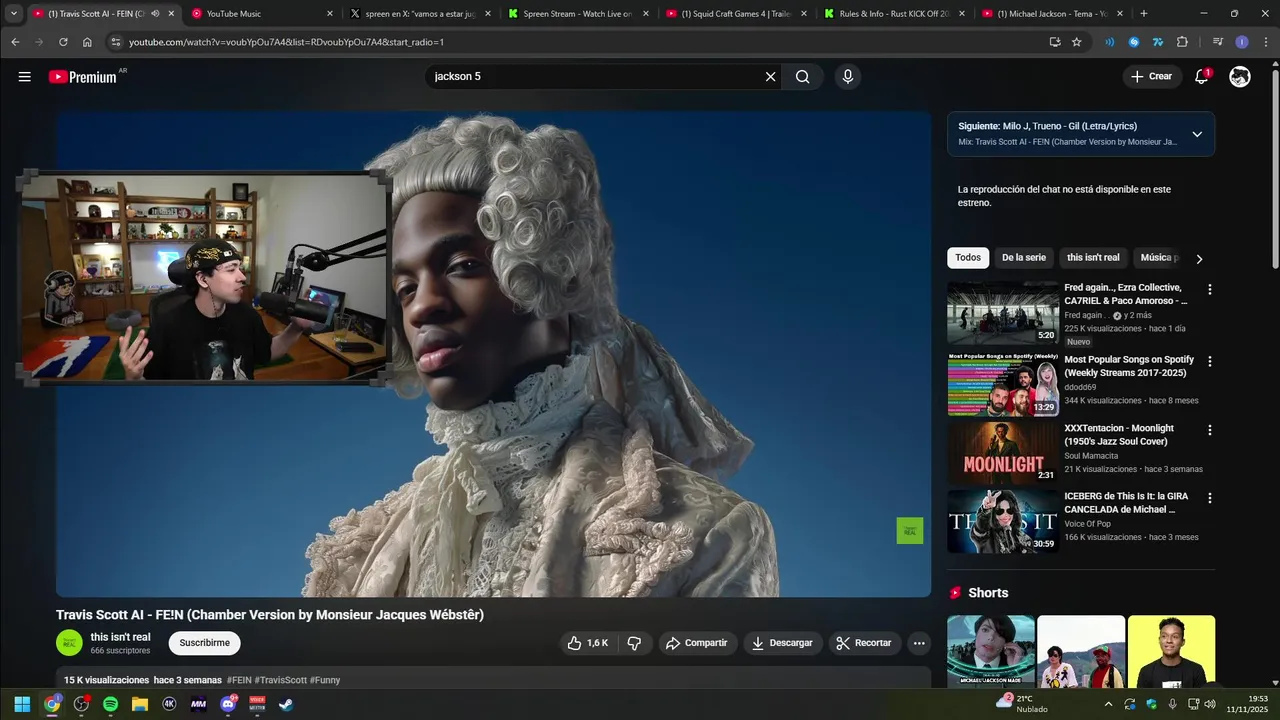The width and height of the screenshot is (1280, 720).
Task: Click the address bar URL
Action: [286, 42]
